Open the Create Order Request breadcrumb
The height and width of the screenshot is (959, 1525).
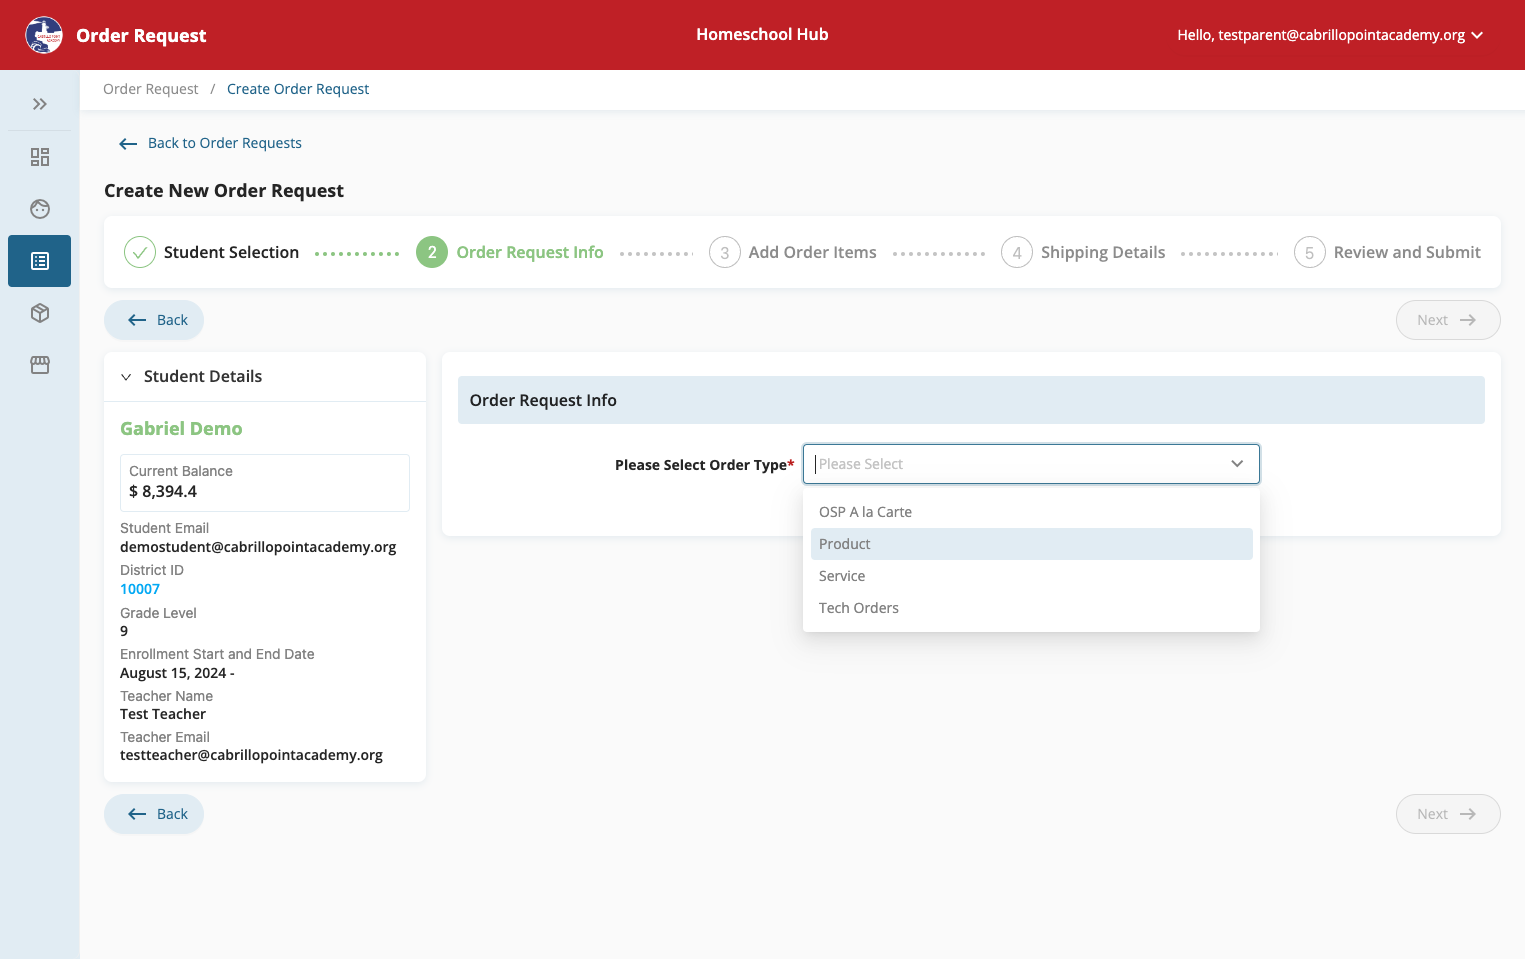click(298, 89)
